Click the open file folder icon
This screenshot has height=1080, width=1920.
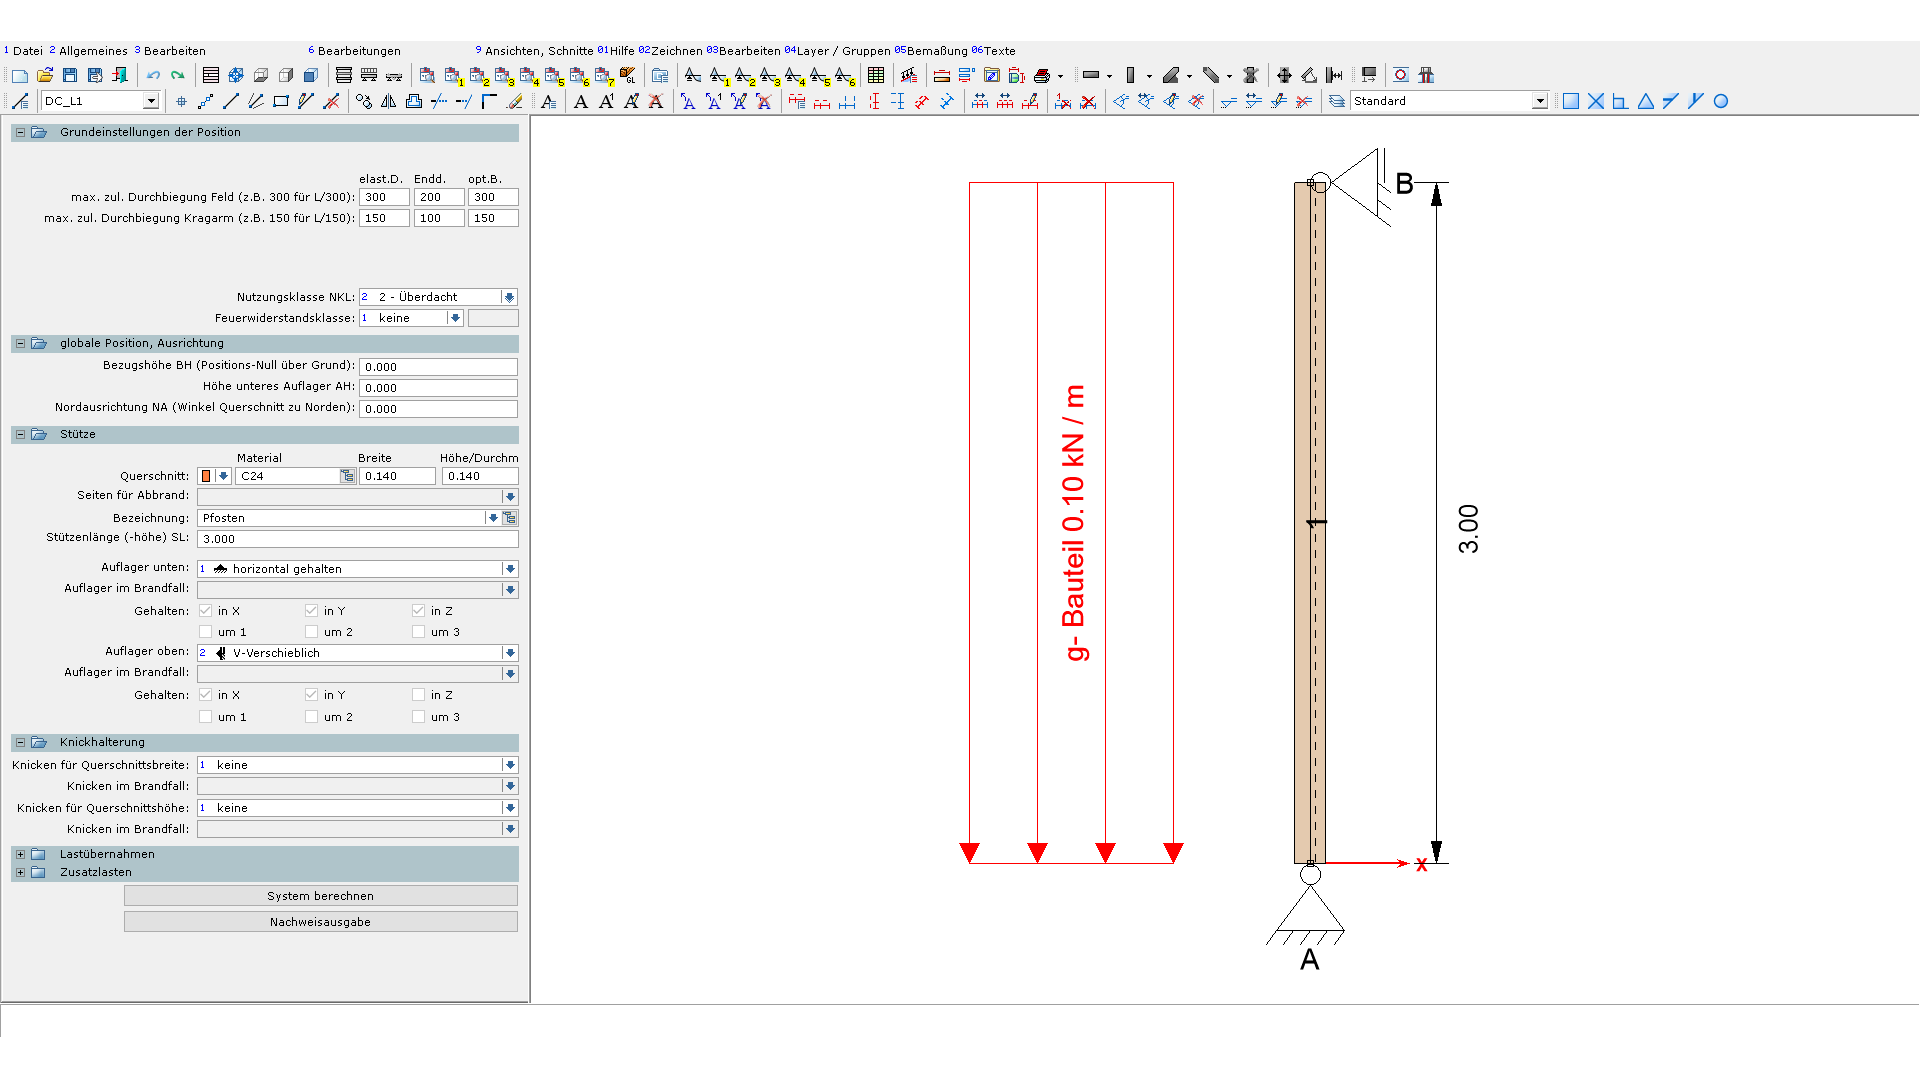click(x=45, y=75)
